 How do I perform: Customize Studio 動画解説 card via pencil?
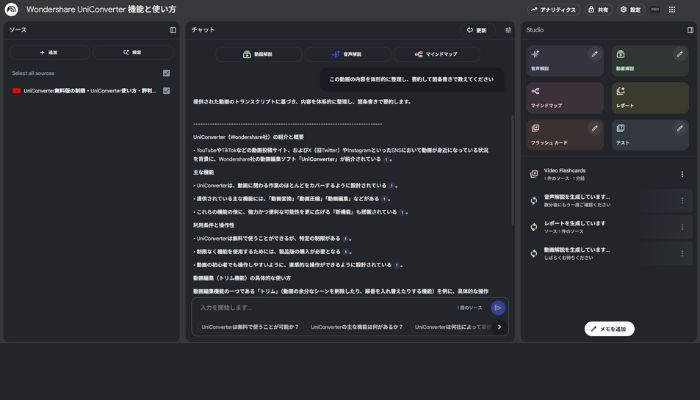click(679, 54)
